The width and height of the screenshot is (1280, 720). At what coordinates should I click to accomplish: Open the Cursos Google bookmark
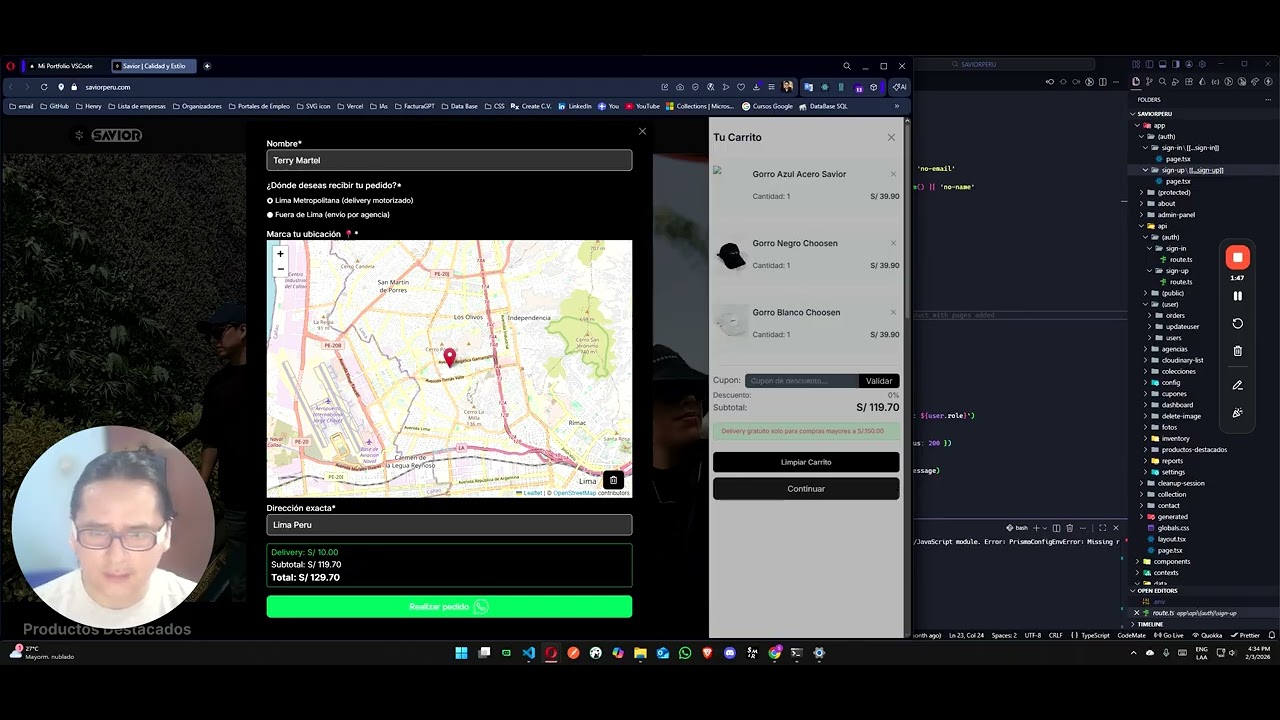pyautogui.click(x=767, y=106)
